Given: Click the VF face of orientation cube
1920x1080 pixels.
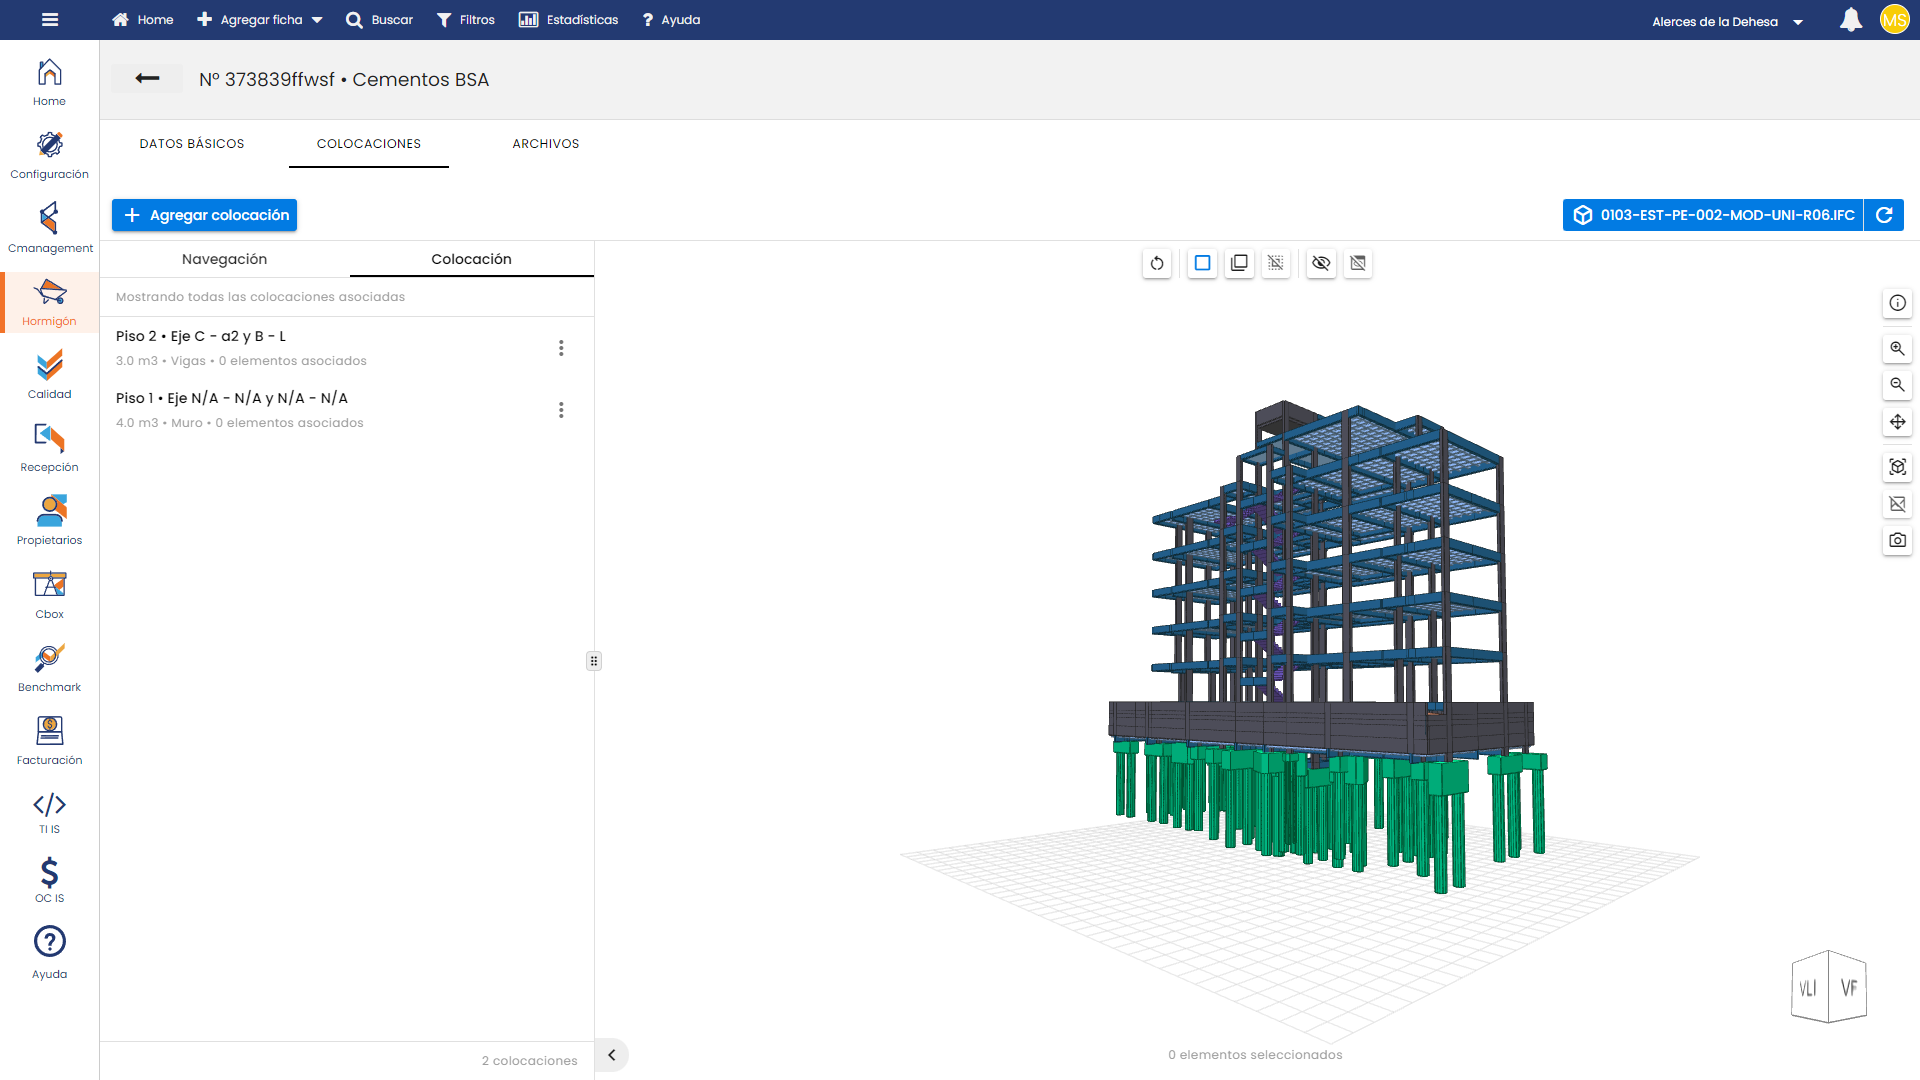Looking at the screenshot, I should point(1848,988).
